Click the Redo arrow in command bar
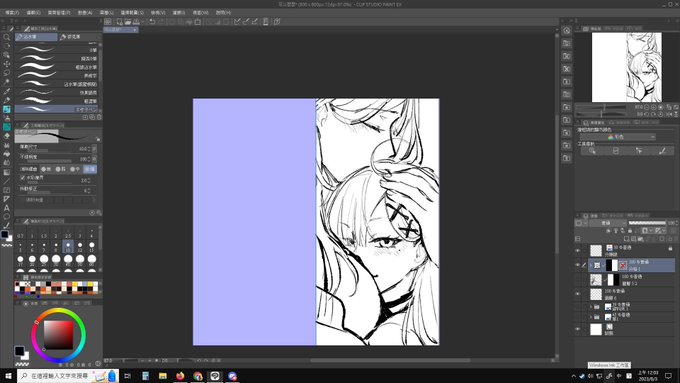The image size is (680, 383). [160, 21]
